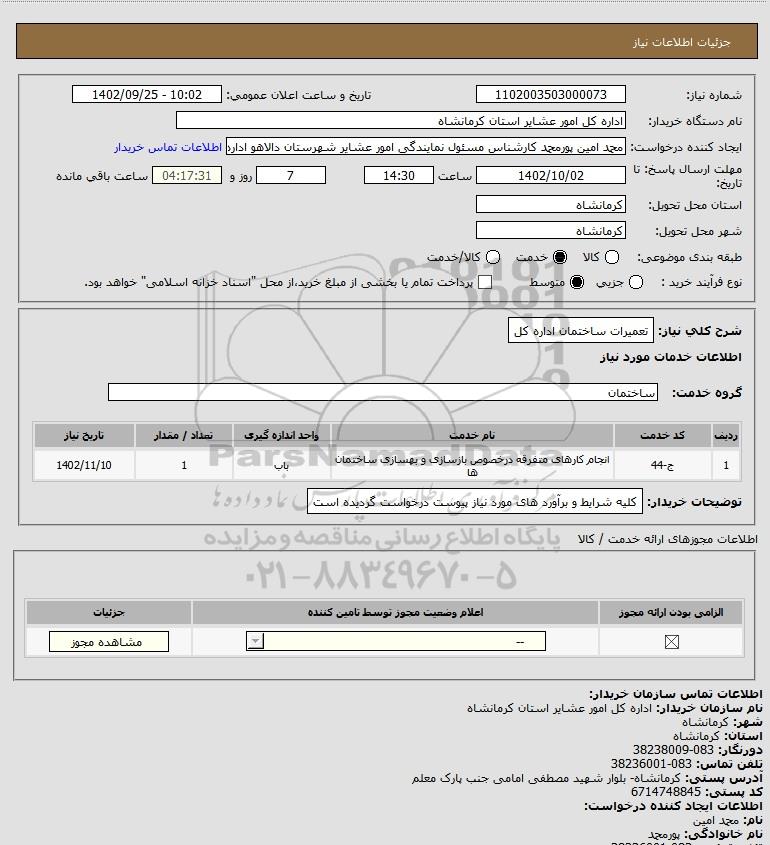Click the buyer organization name field
The width and height of the screenshot is (770, 845).
click(x=401, y=121)
